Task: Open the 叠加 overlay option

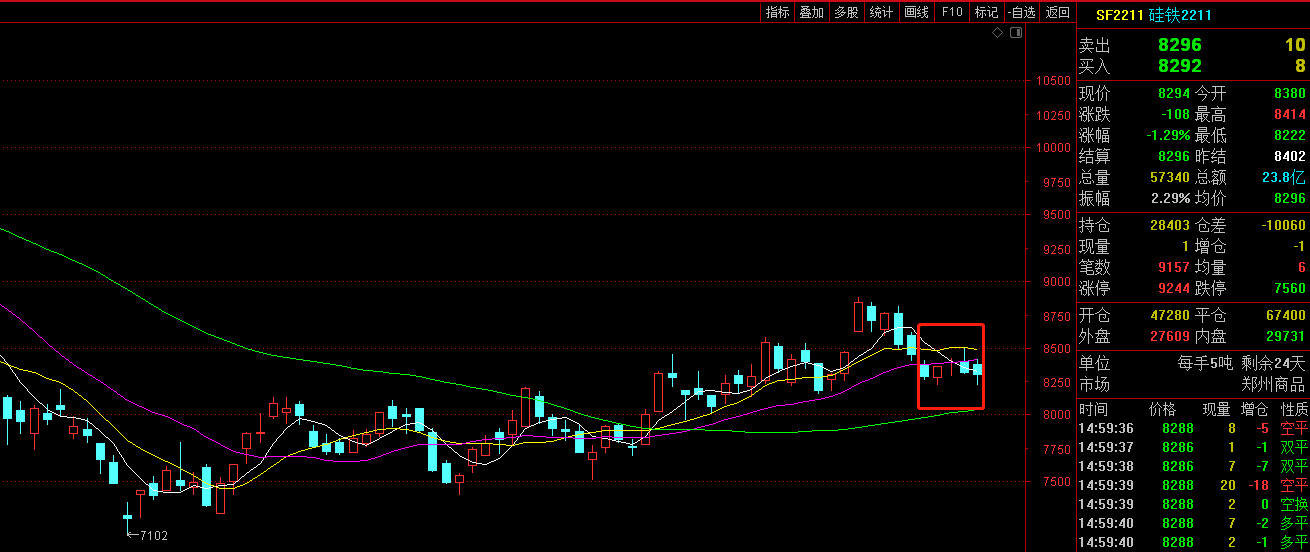Action: 811,12
